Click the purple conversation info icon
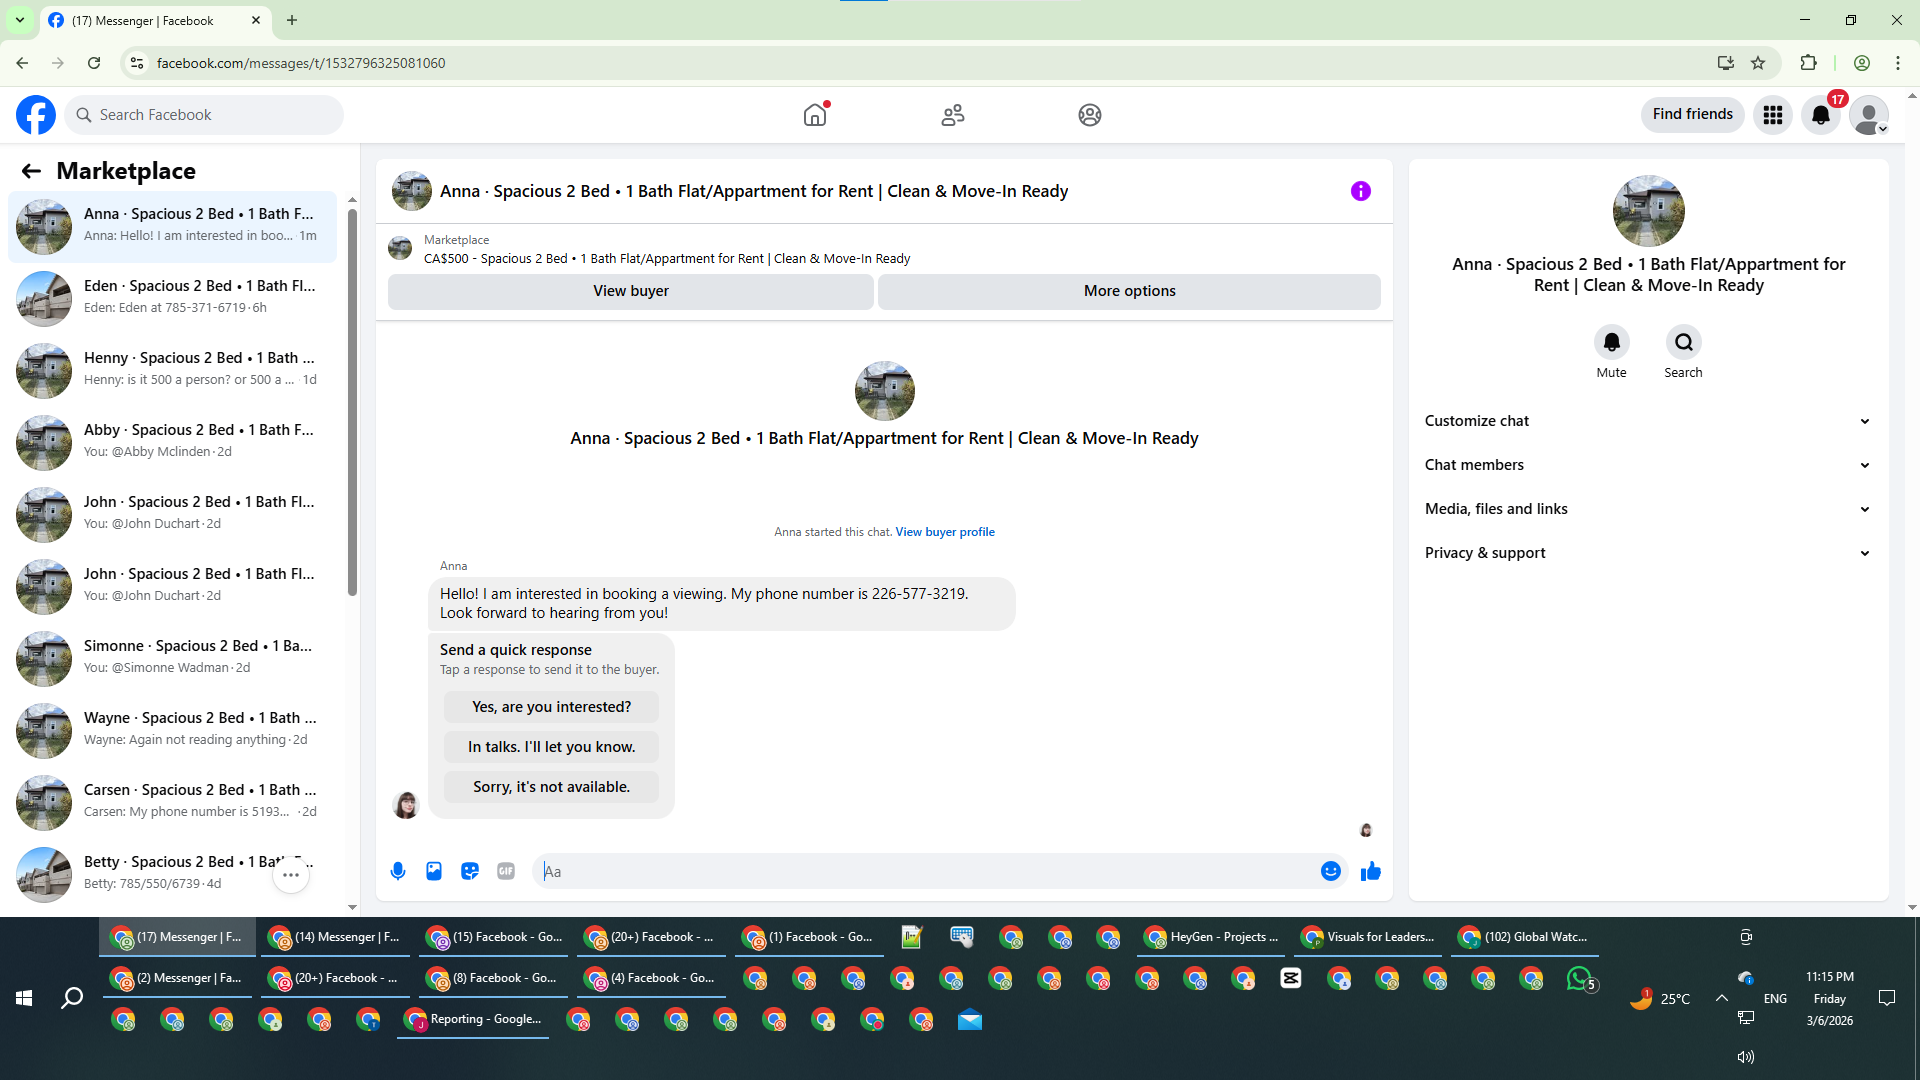The height and width of the screenshot is (1080, 1920). 1361,191
